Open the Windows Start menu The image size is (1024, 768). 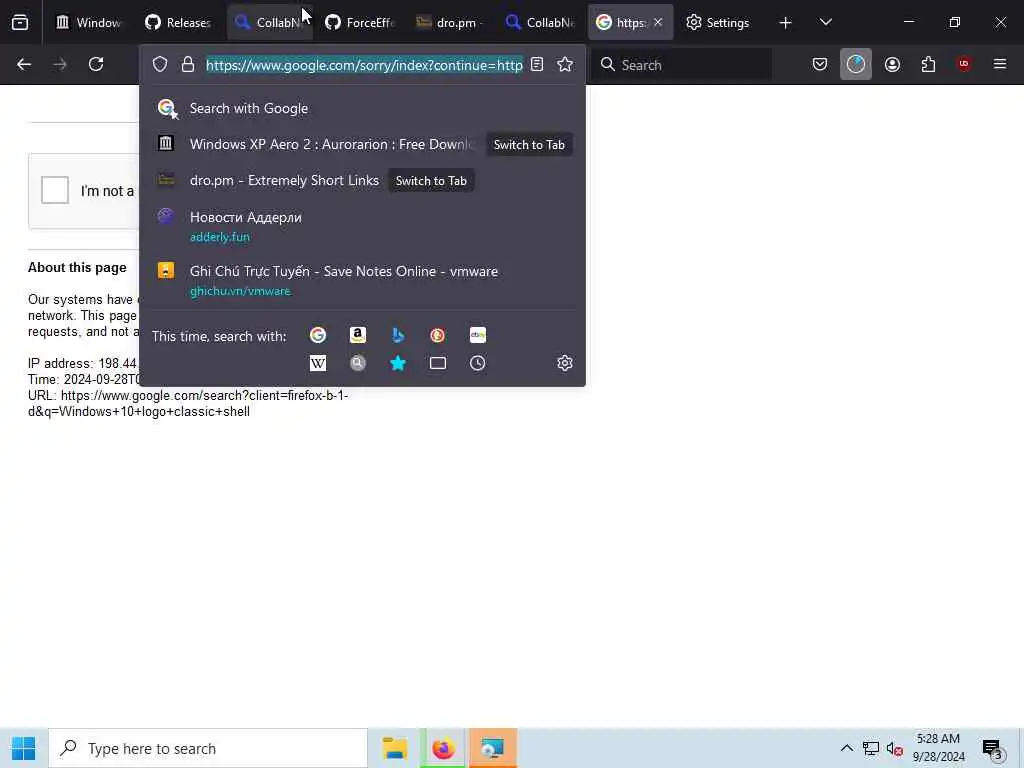point(24,748)
